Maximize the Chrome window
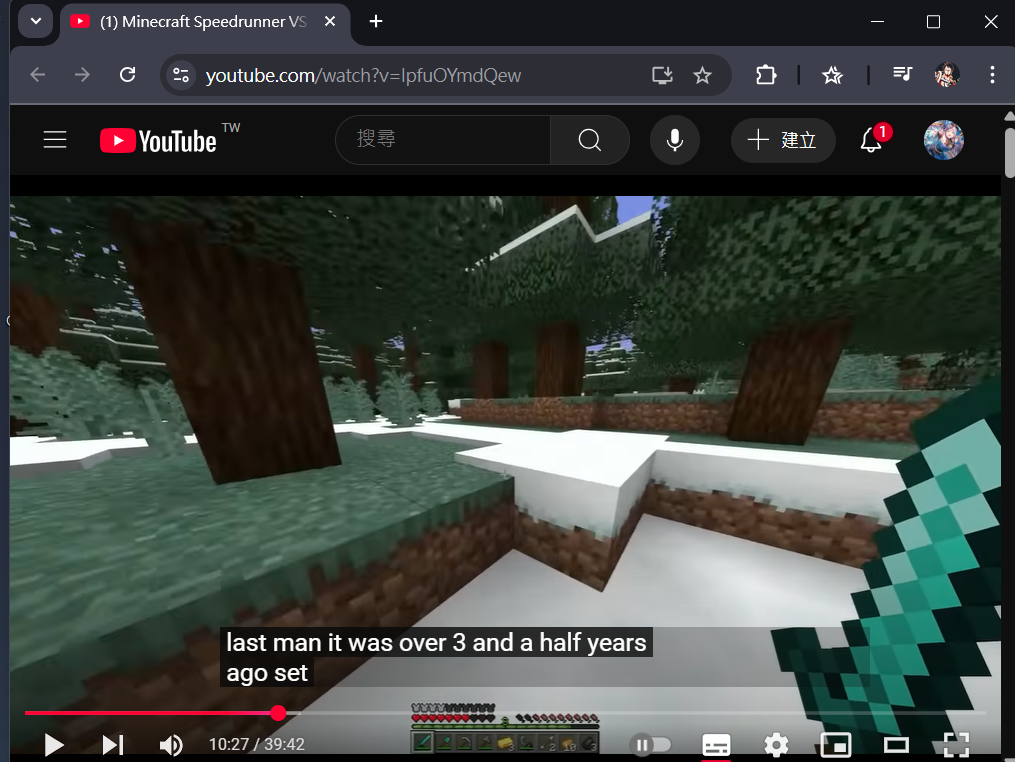This screenshot has width=1015, height=762. [933, 21]
